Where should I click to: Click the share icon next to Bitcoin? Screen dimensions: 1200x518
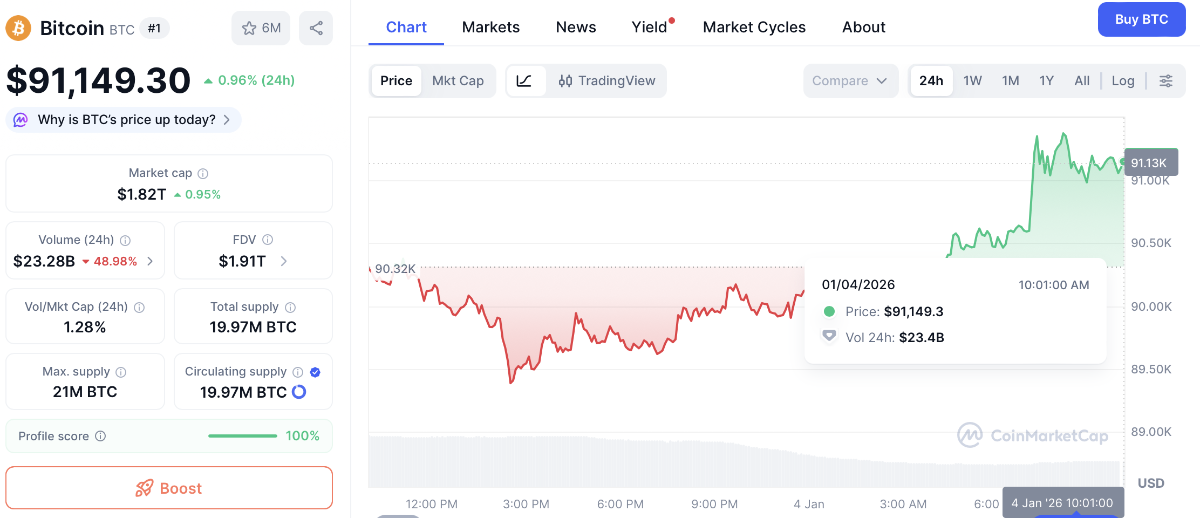click(316, 28)
